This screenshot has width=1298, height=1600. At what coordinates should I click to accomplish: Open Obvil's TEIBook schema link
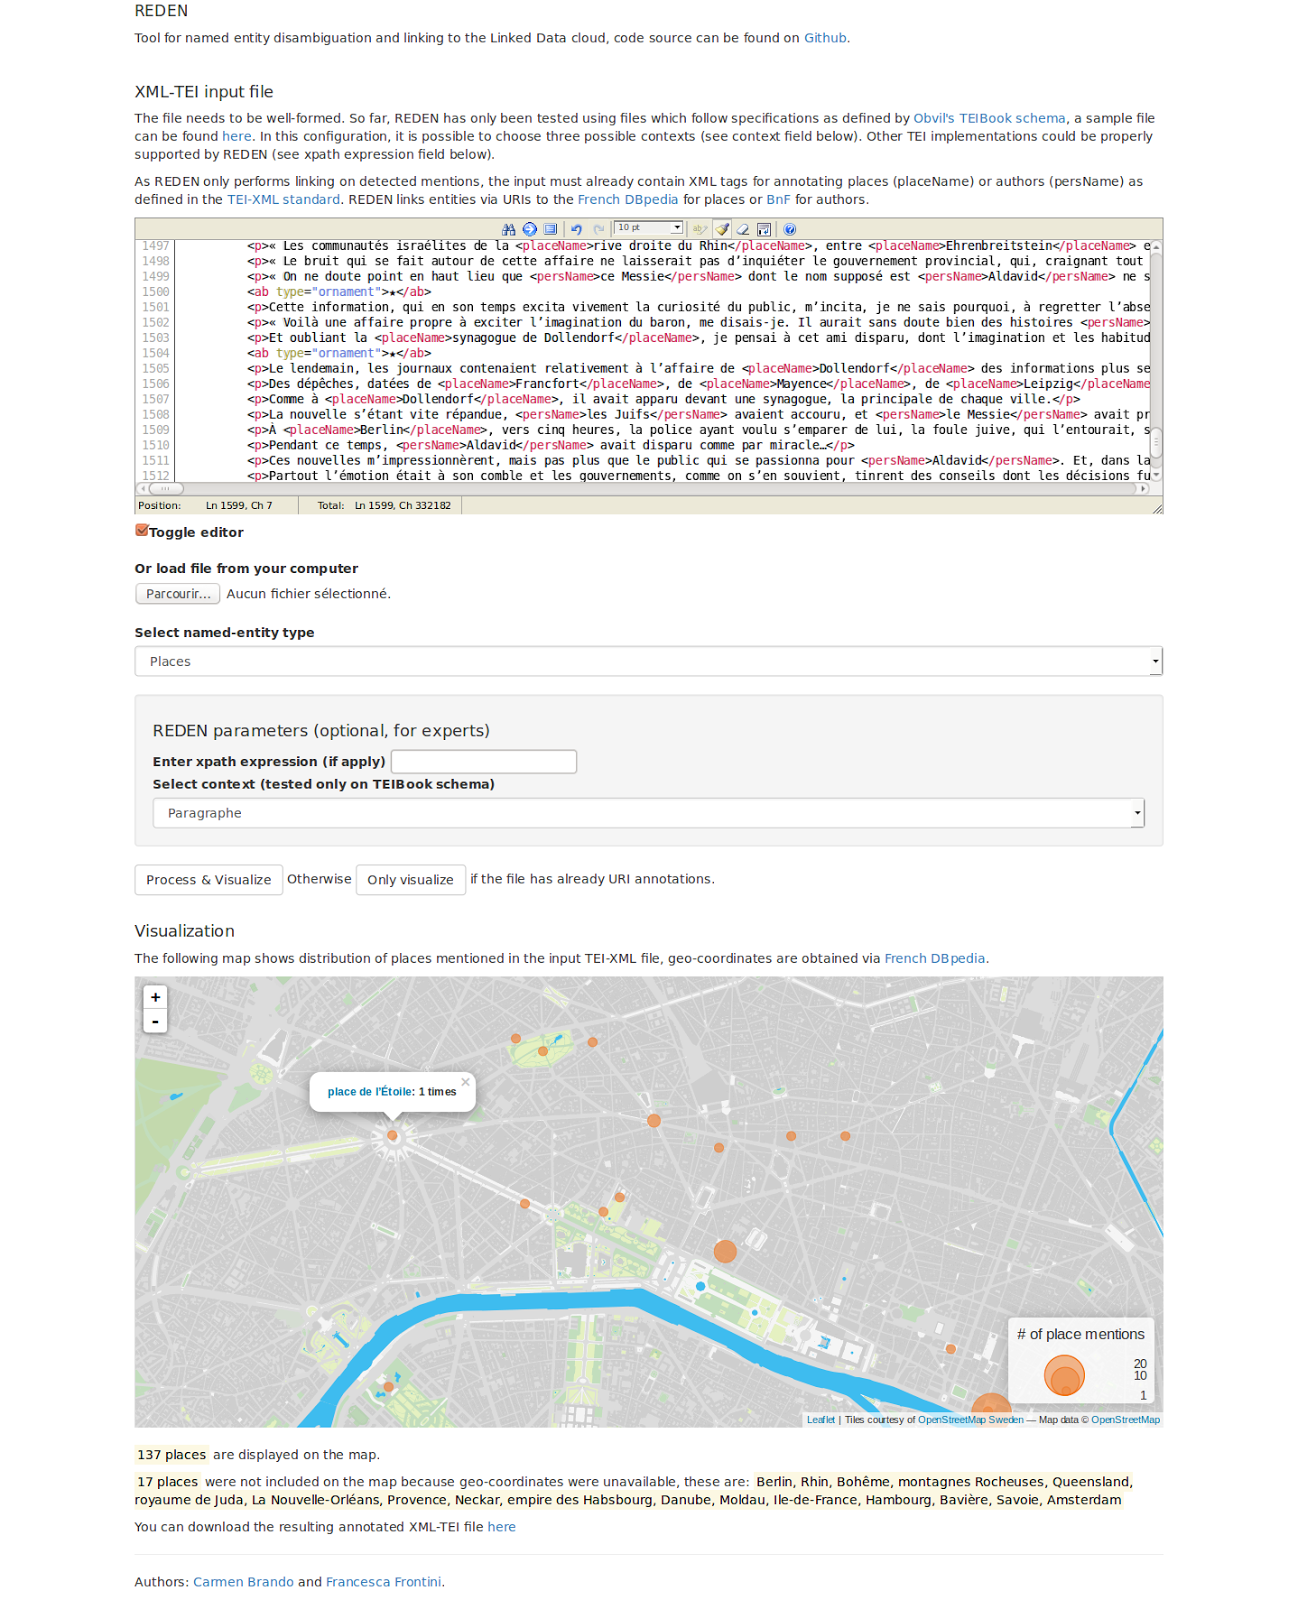click(x=989, y=118)
